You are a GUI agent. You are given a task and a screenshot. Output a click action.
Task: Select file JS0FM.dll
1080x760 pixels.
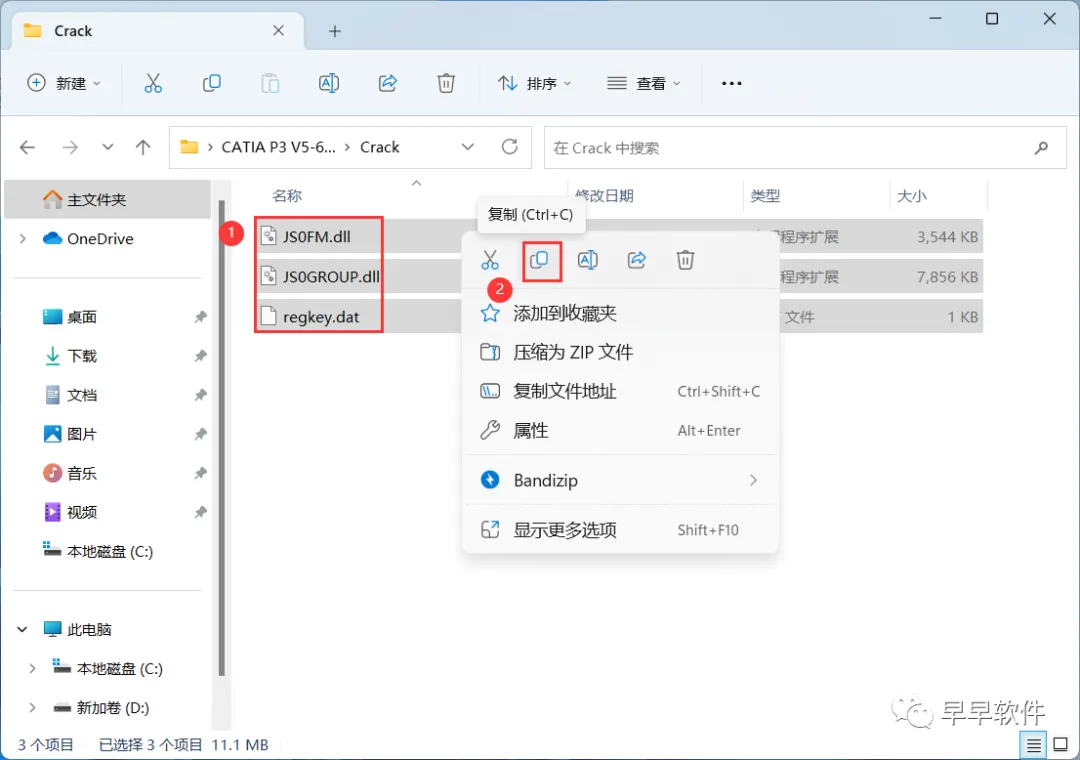(x=316, y=237)
